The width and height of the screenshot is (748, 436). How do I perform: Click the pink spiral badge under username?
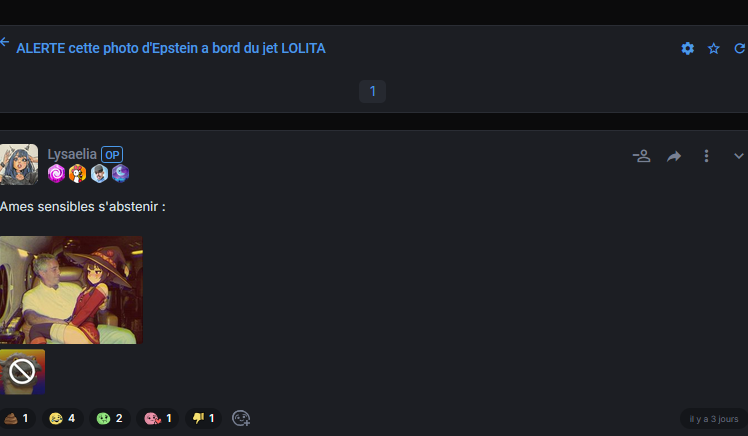click(56, 174)
